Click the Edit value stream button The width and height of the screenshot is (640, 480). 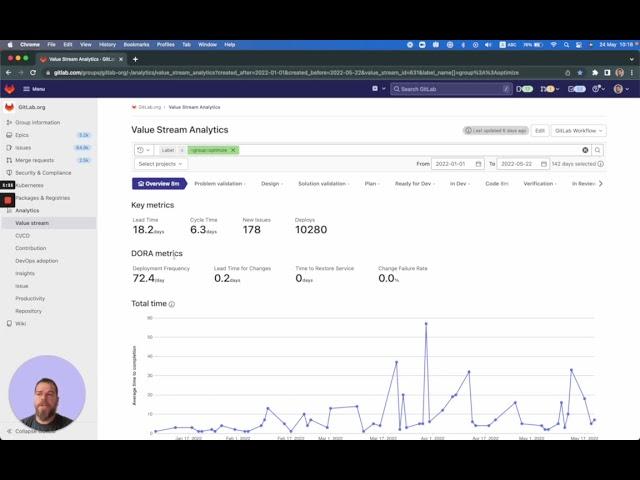pyautogui.click(x=540, y=131)
